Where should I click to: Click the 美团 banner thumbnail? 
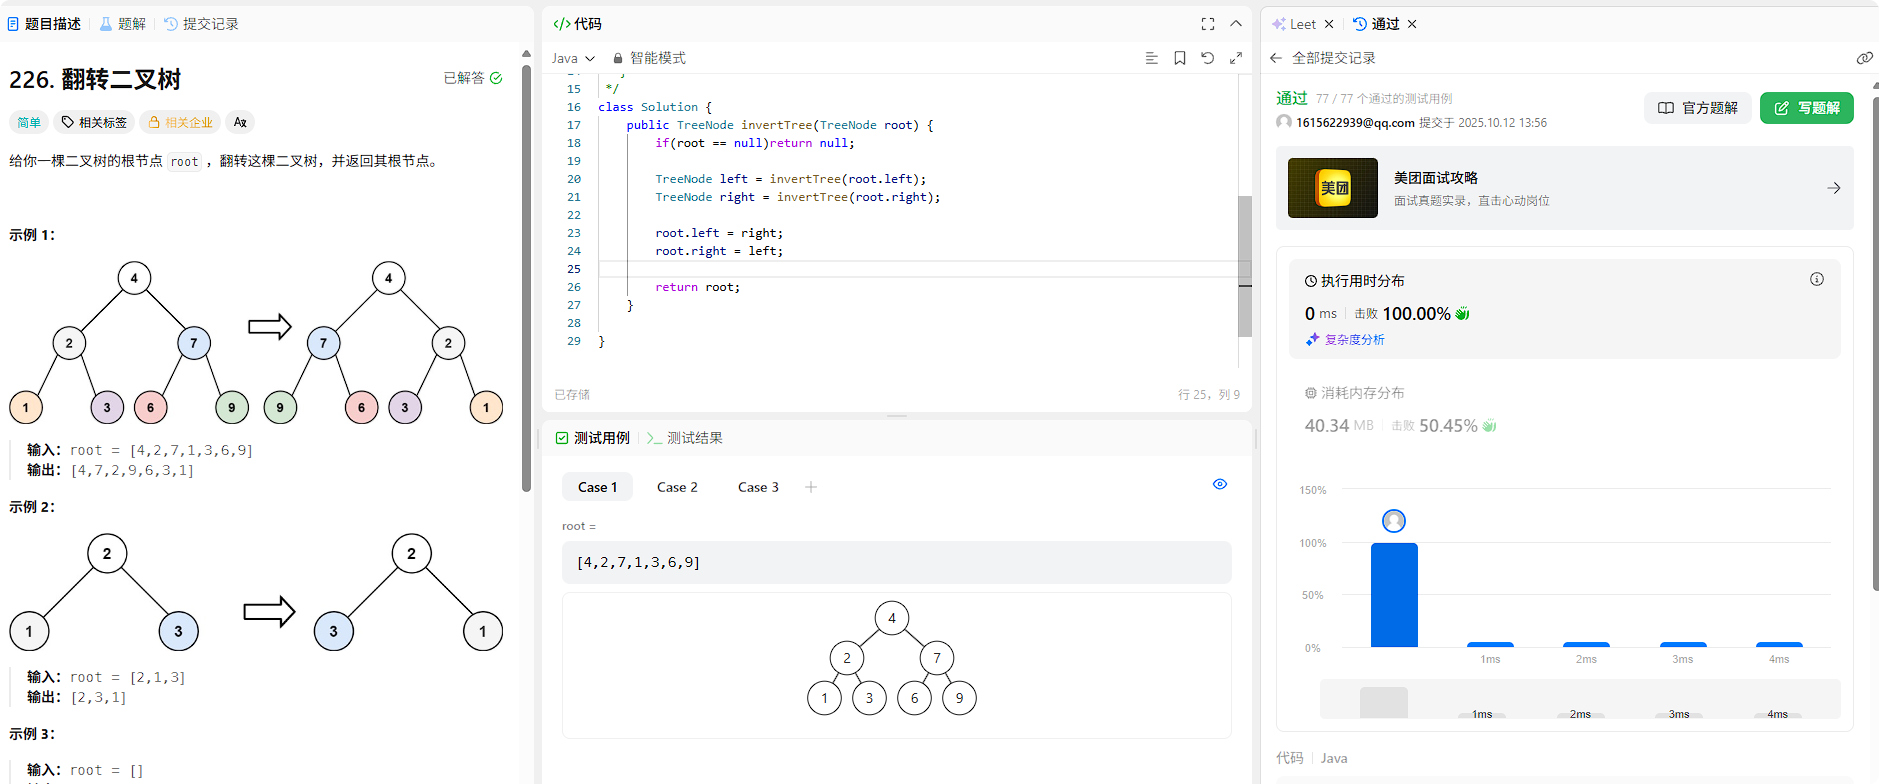pos(1333,188)
